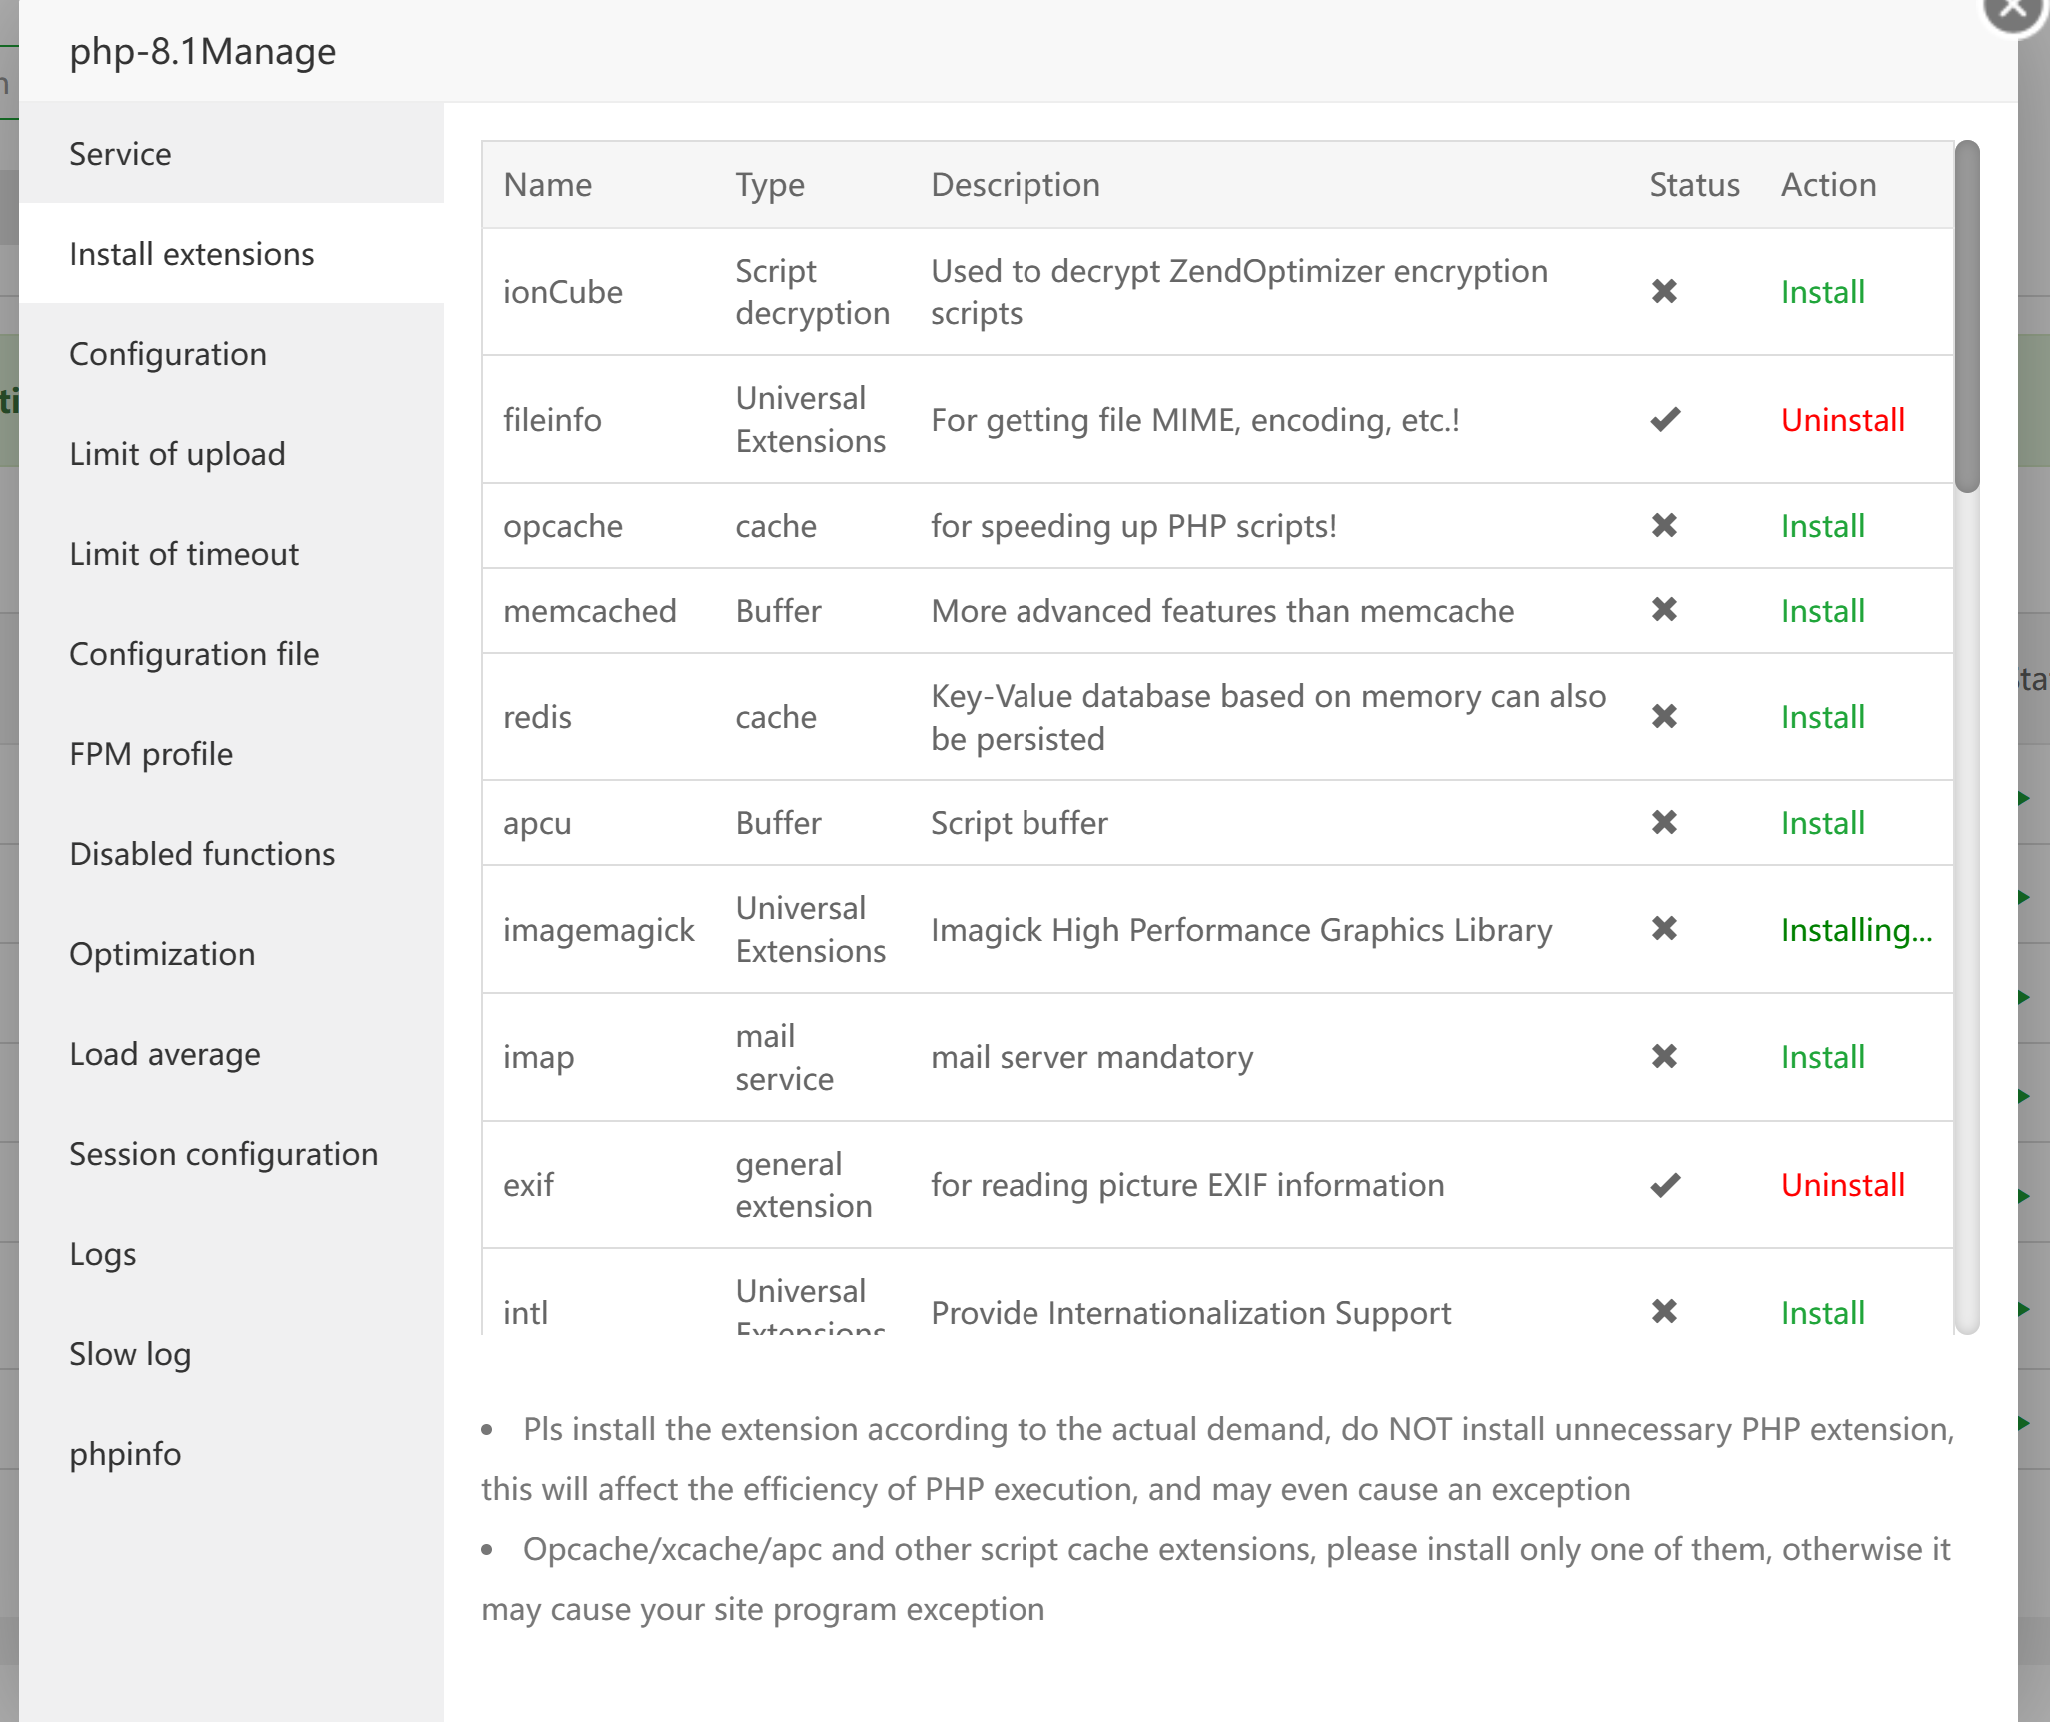Install the opcache extension
Screen dimensions: 2050x1722
(x=1822, y=526)
